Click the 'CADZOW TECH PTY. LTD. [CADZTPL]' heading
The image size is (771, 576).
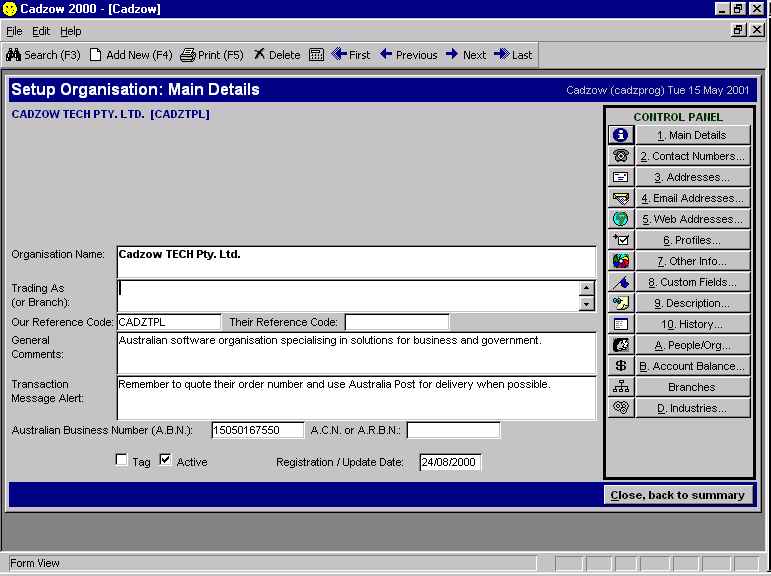(x=111, y=114)
